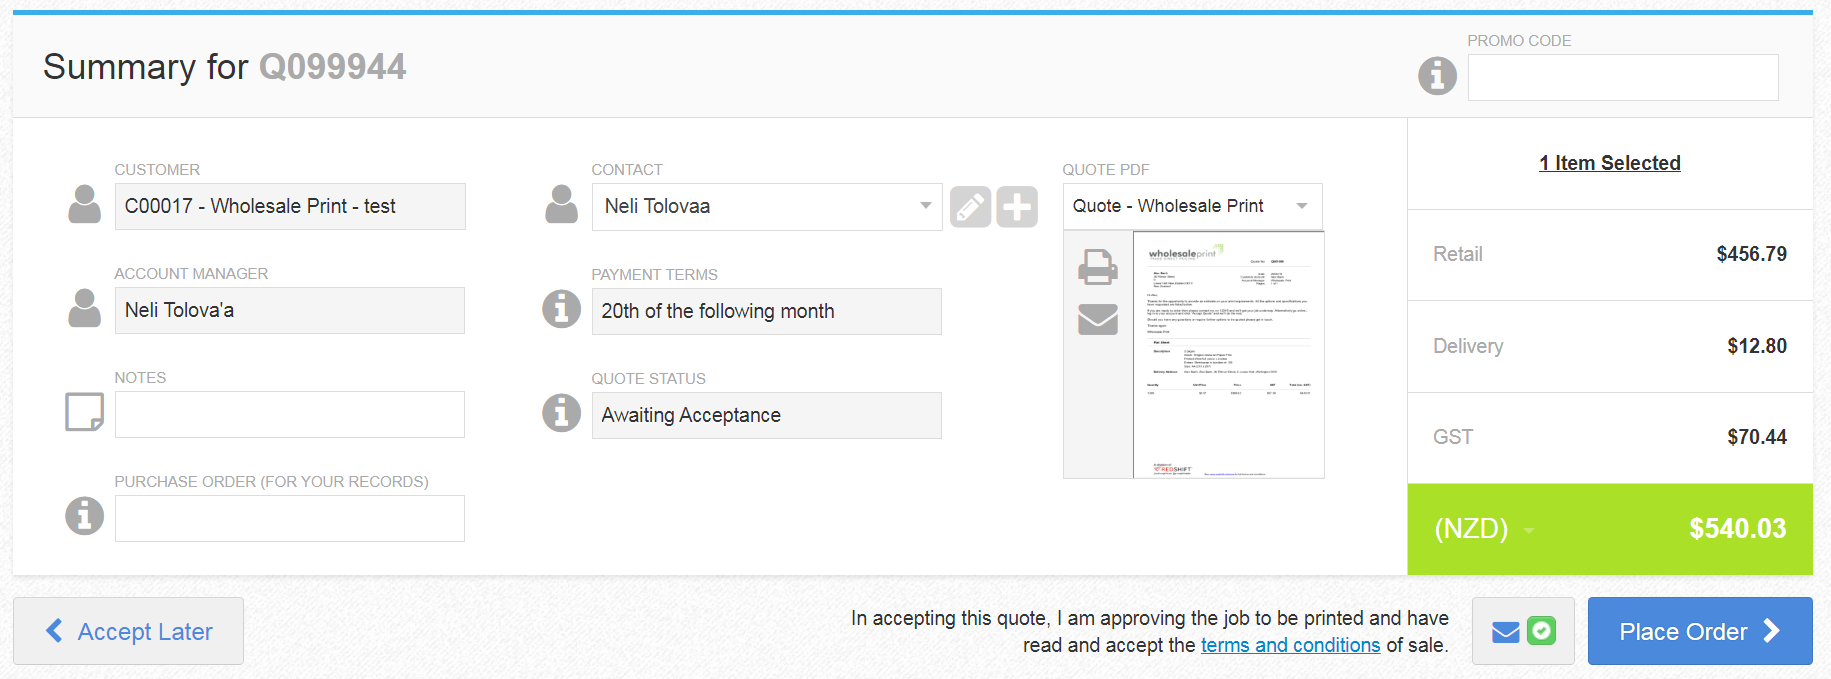
Task: Open the Contact dropdown Neli Tolovaa
Action: pyautogui.click(x=766, y=207)
